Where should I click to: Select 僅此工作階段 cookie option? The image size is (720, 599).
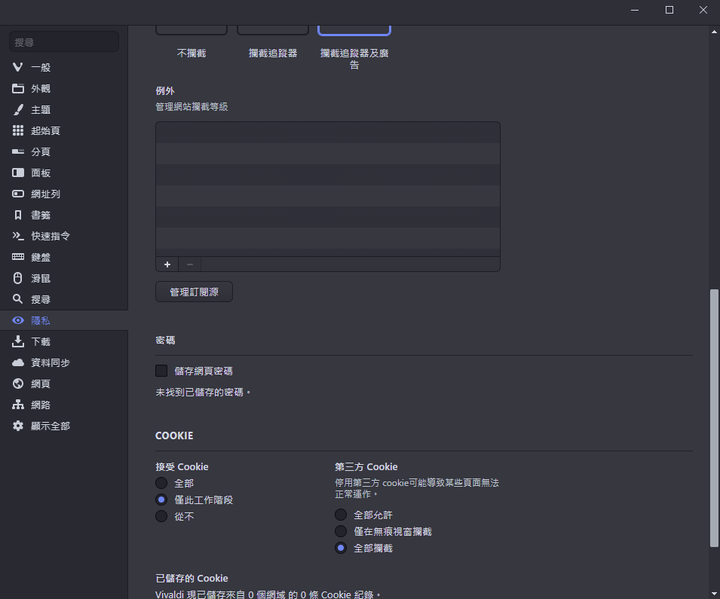tap(161, 500)
